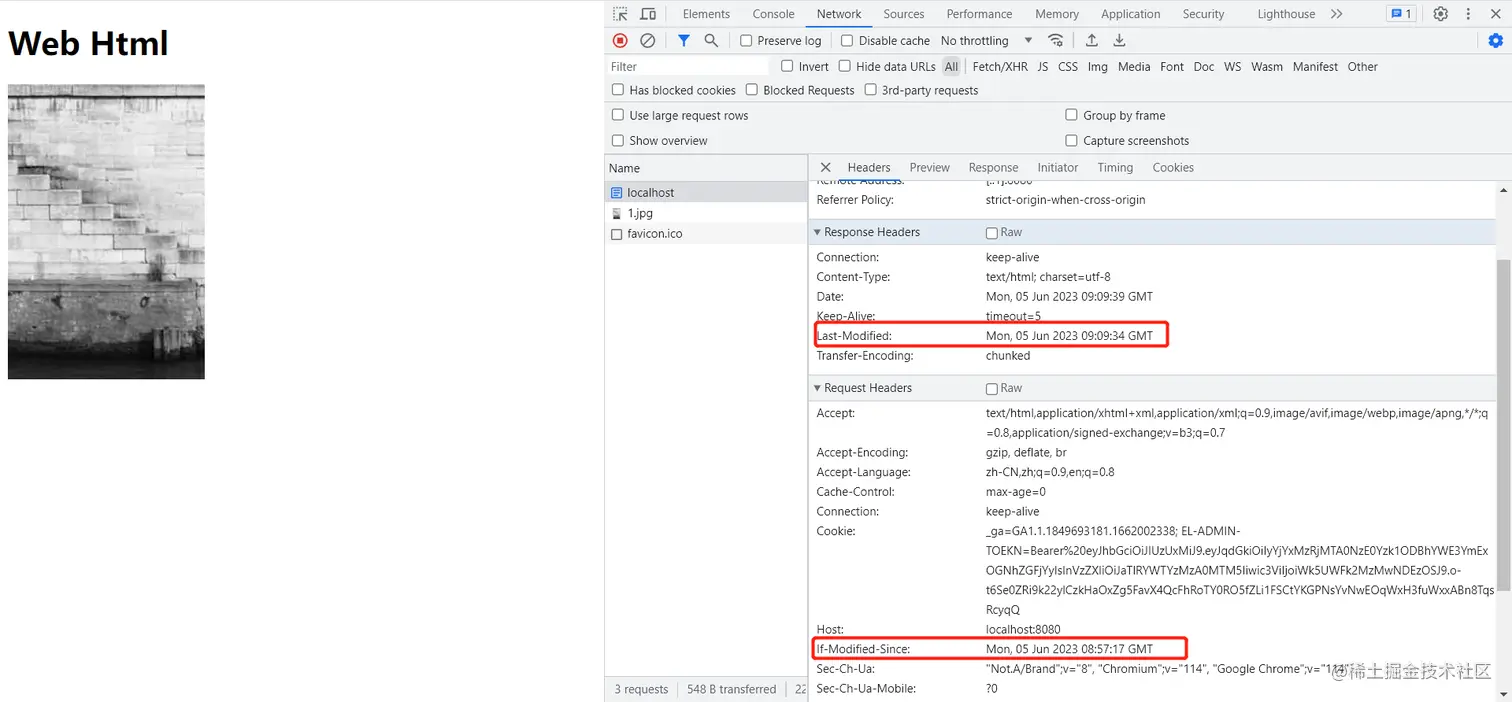
Task: Check Hide data URLs checkbox
Action: click(x=845, y=66)
